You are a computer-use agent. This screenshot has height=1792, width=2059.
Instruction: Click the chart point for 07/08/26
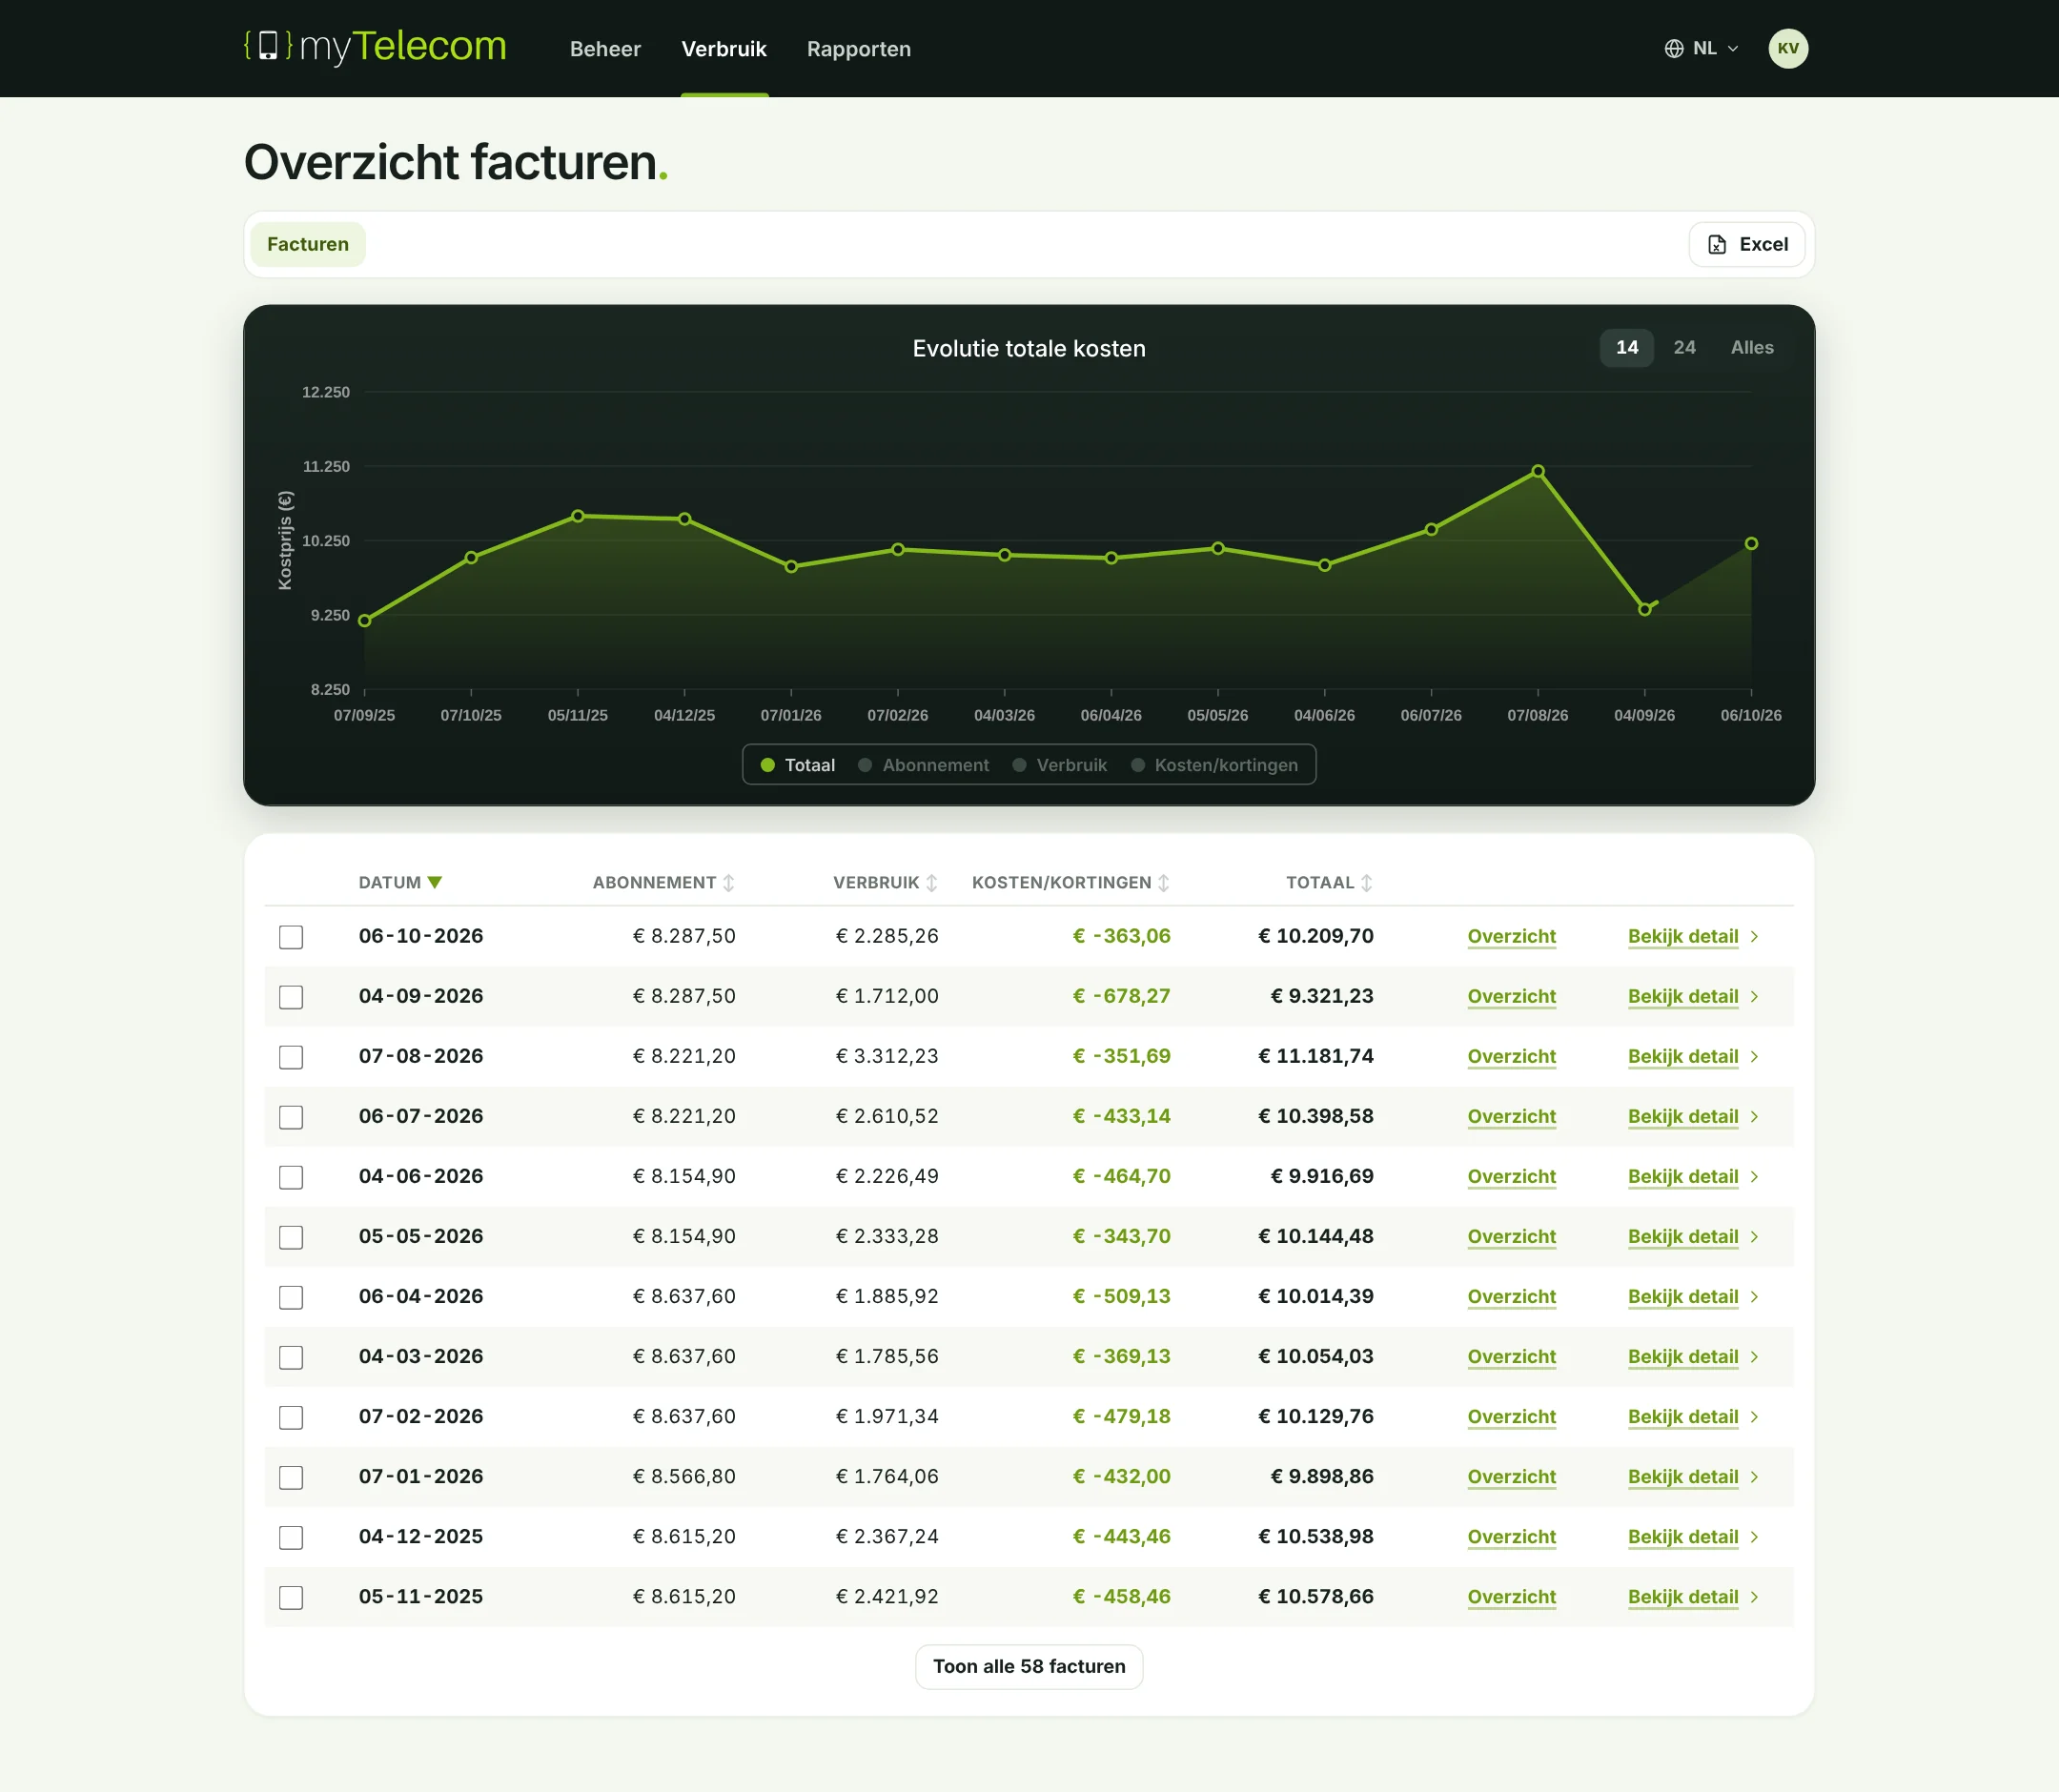(1538, 471)
